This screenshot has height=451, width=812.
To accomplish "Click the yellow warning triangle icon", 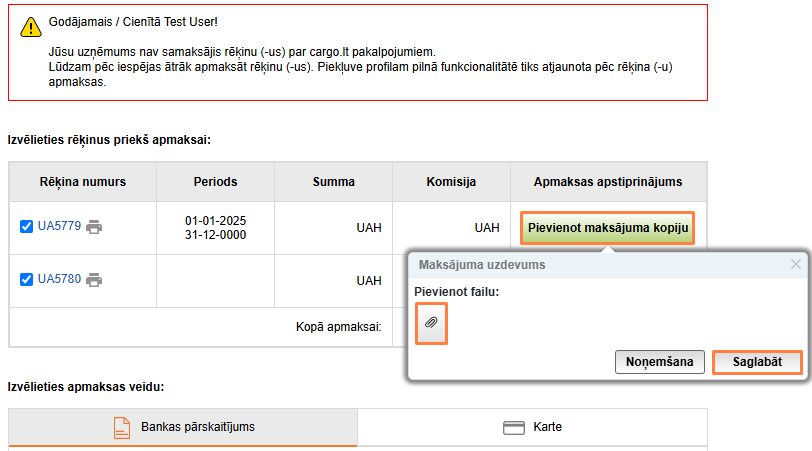I will tap(30, 29).
